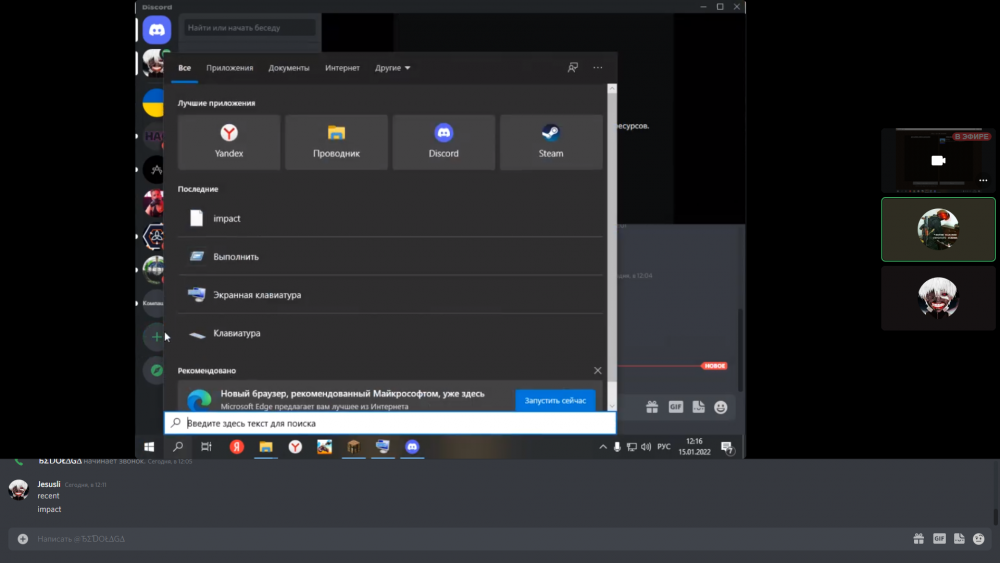Open the search feedback icon
Viewport: 1000px width, 563px height.
(x=573, y=68)
